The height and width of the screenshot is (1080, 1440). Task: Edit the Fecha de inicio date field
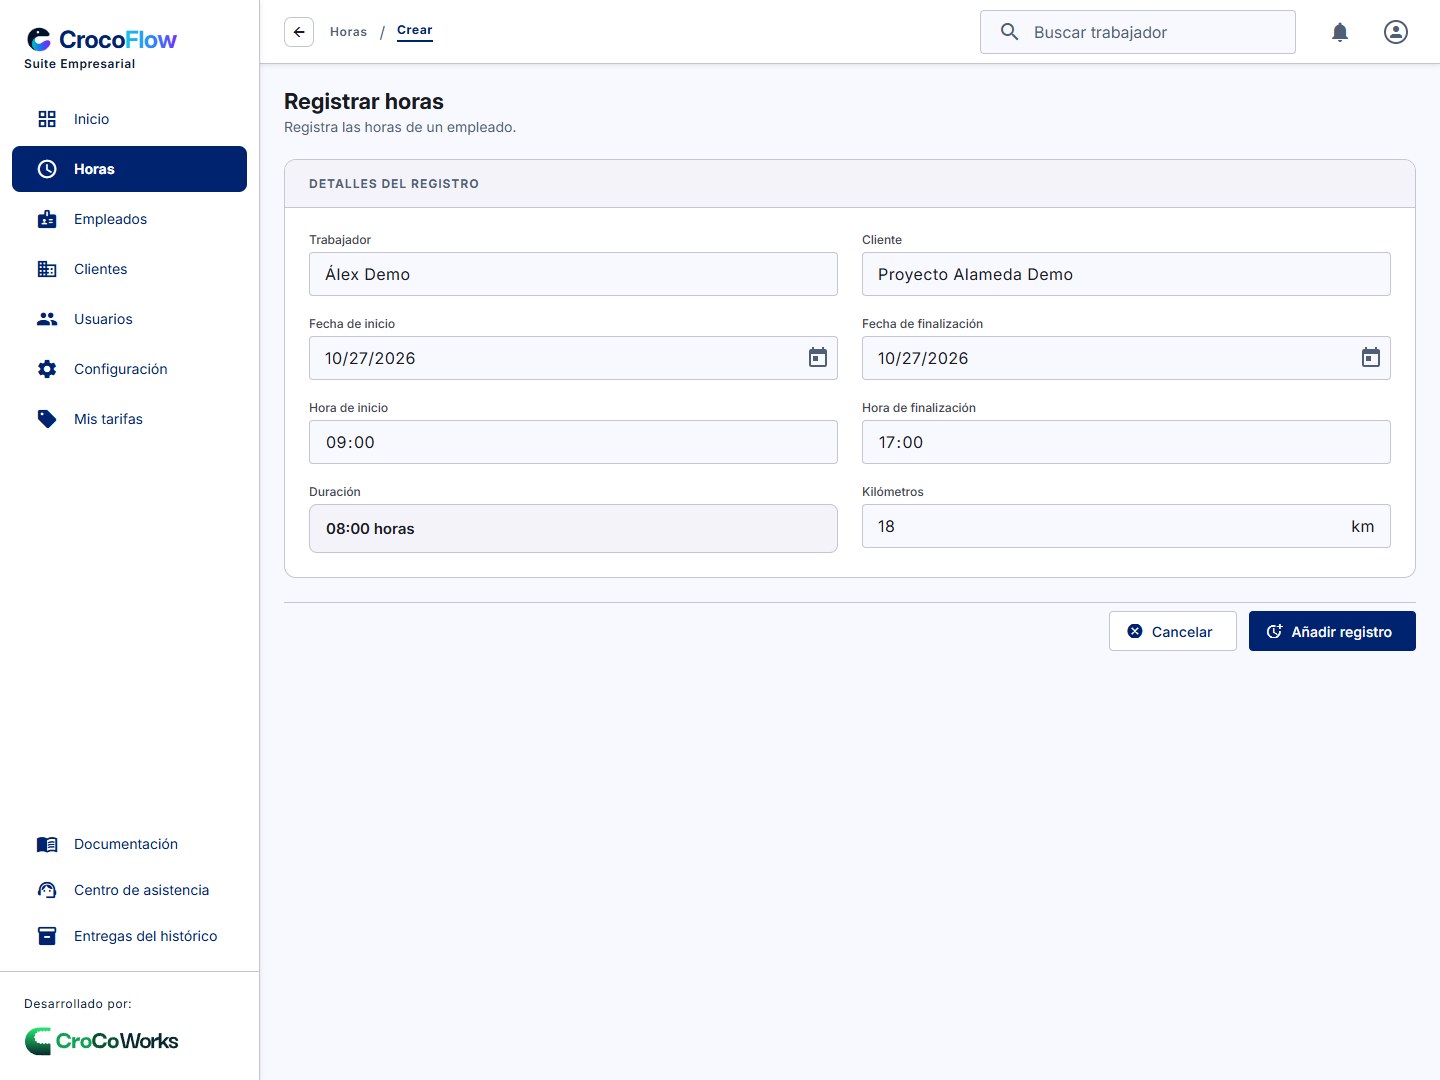coord(573,358)
